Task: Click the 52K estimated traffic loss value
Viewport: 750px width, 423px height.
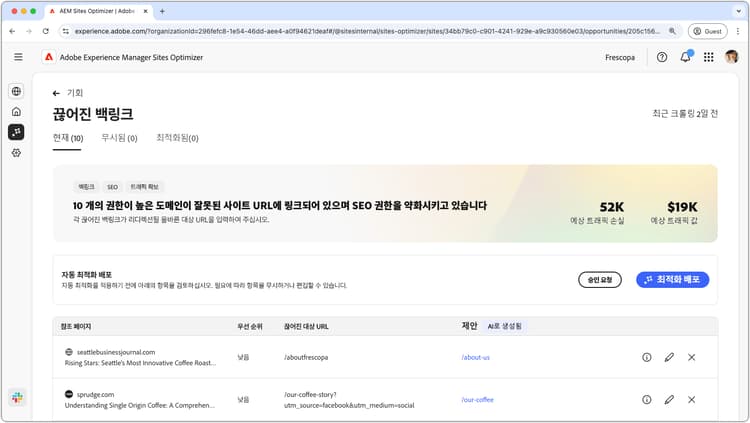Action: [x=611, y=207]
